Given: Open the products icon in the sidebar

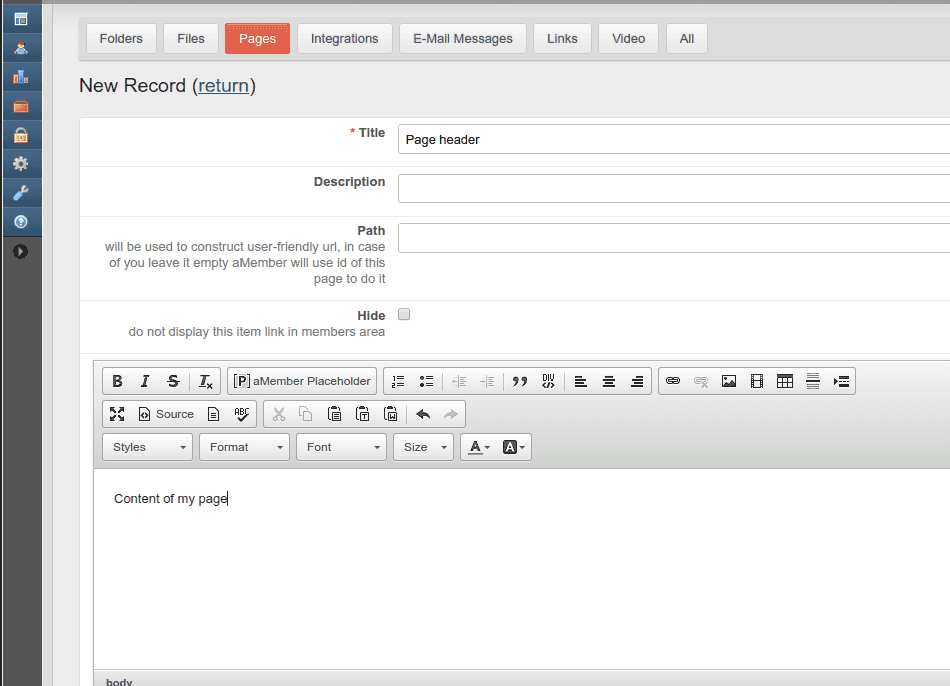Looking at the screenshot, I should pos(21,106).
